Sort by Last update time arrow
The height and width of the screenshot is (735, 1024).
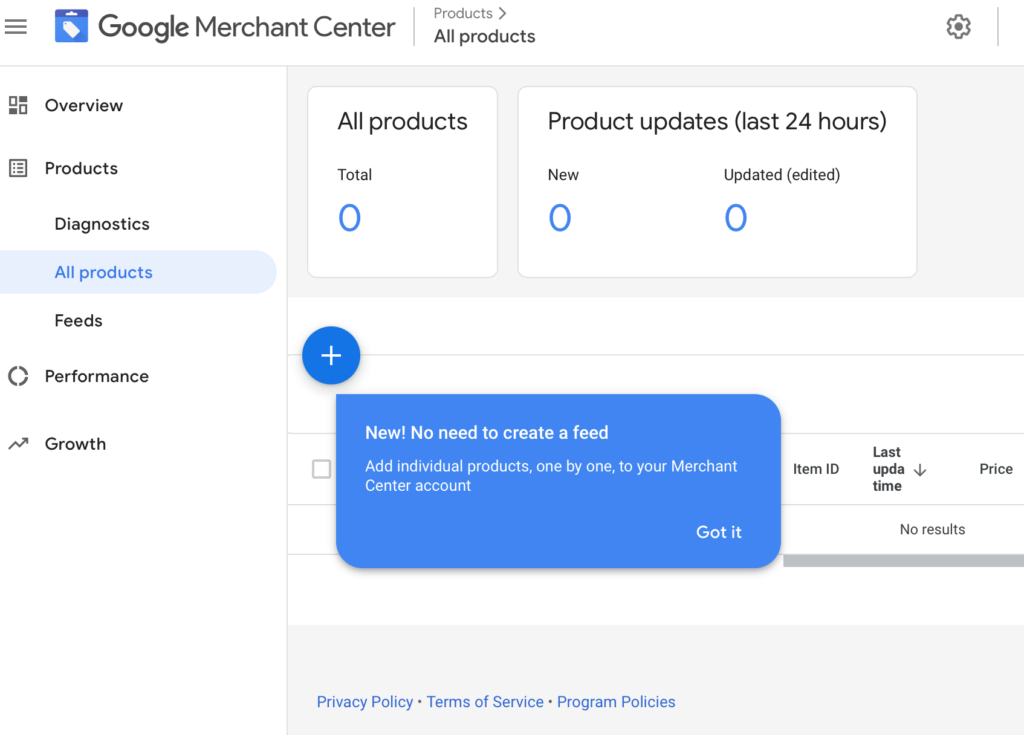pos(920,470)
